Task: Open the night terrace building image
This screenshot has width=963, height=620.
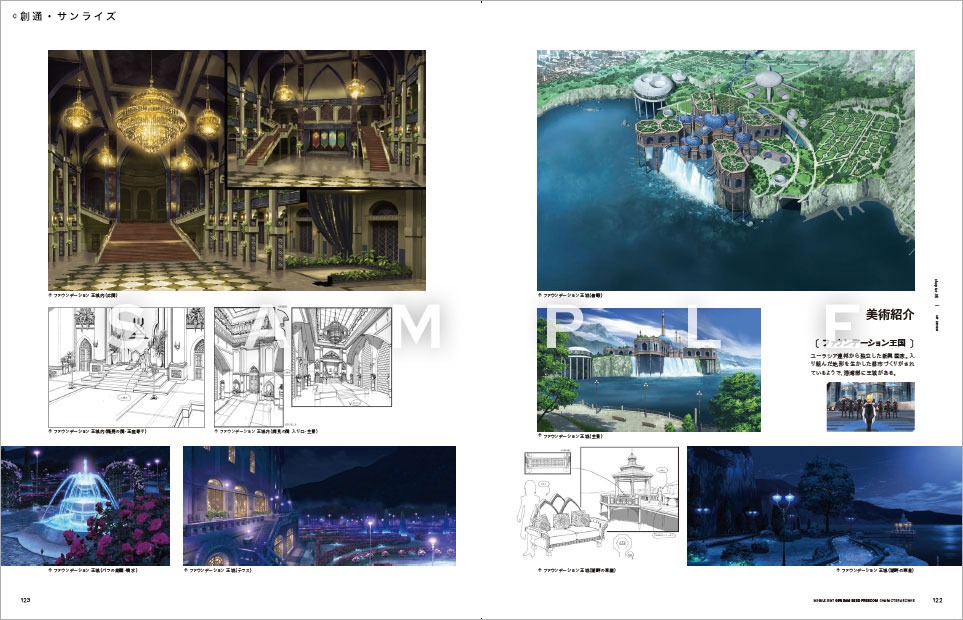Action: tap(319, 505)
